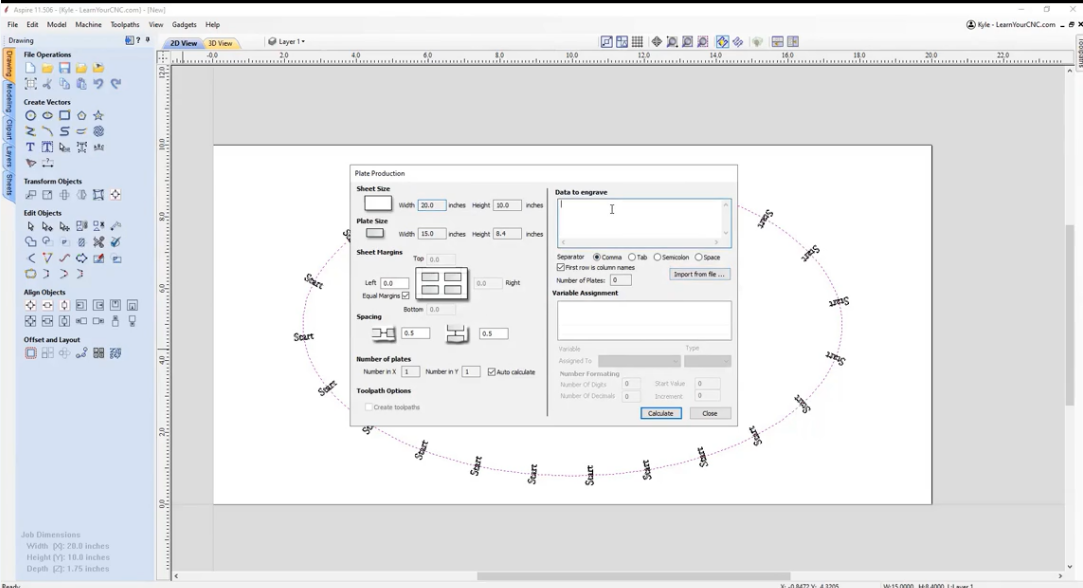
Task: Open the Assigned To combo box
Action: tap(639, 361)
